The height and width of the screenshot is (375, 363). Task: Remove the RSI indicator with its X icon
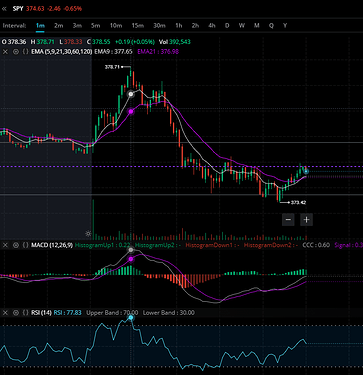pos(5,313)
